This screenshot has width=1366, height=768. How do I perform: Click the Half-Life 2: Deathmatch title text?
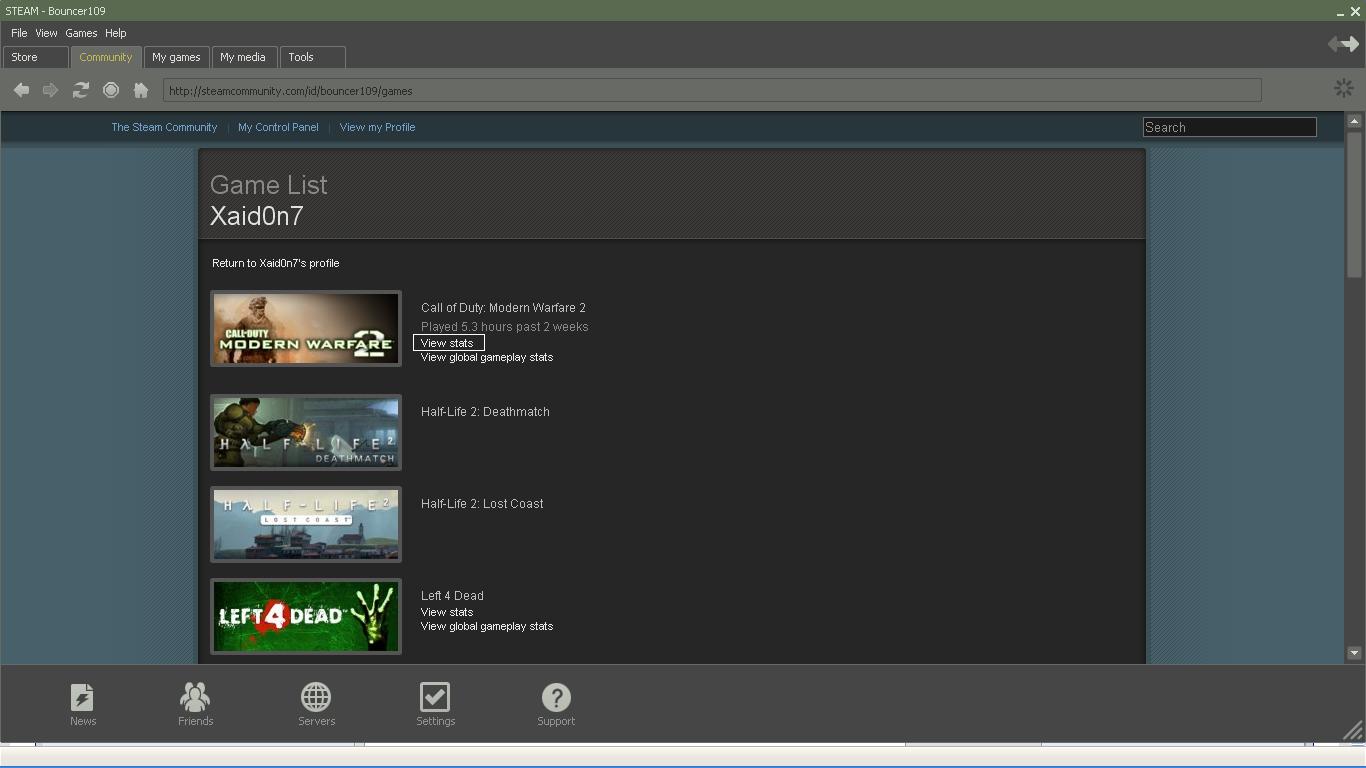point(485,412)
